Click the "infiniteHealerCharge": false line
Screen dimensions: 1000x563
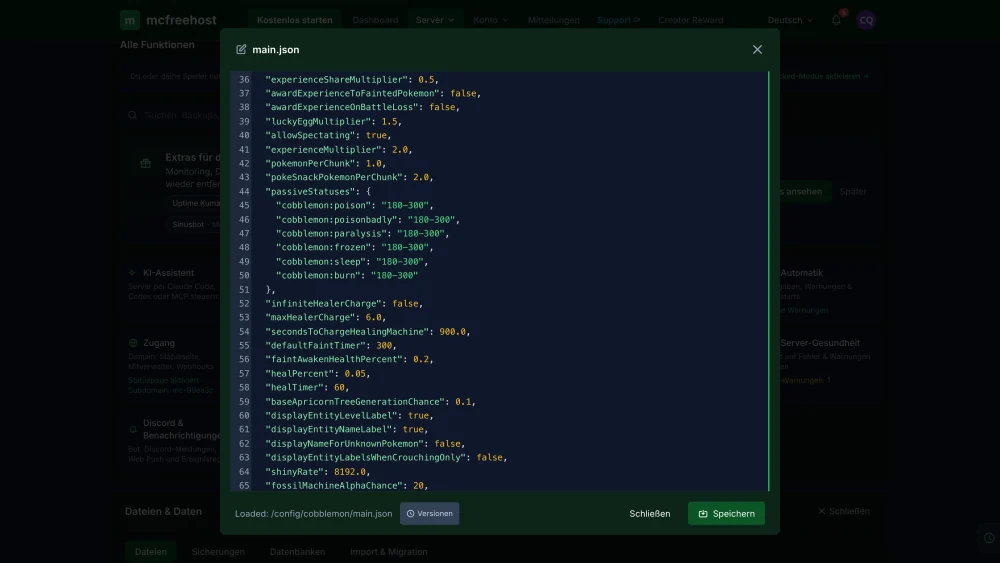[x=344, y=303]
